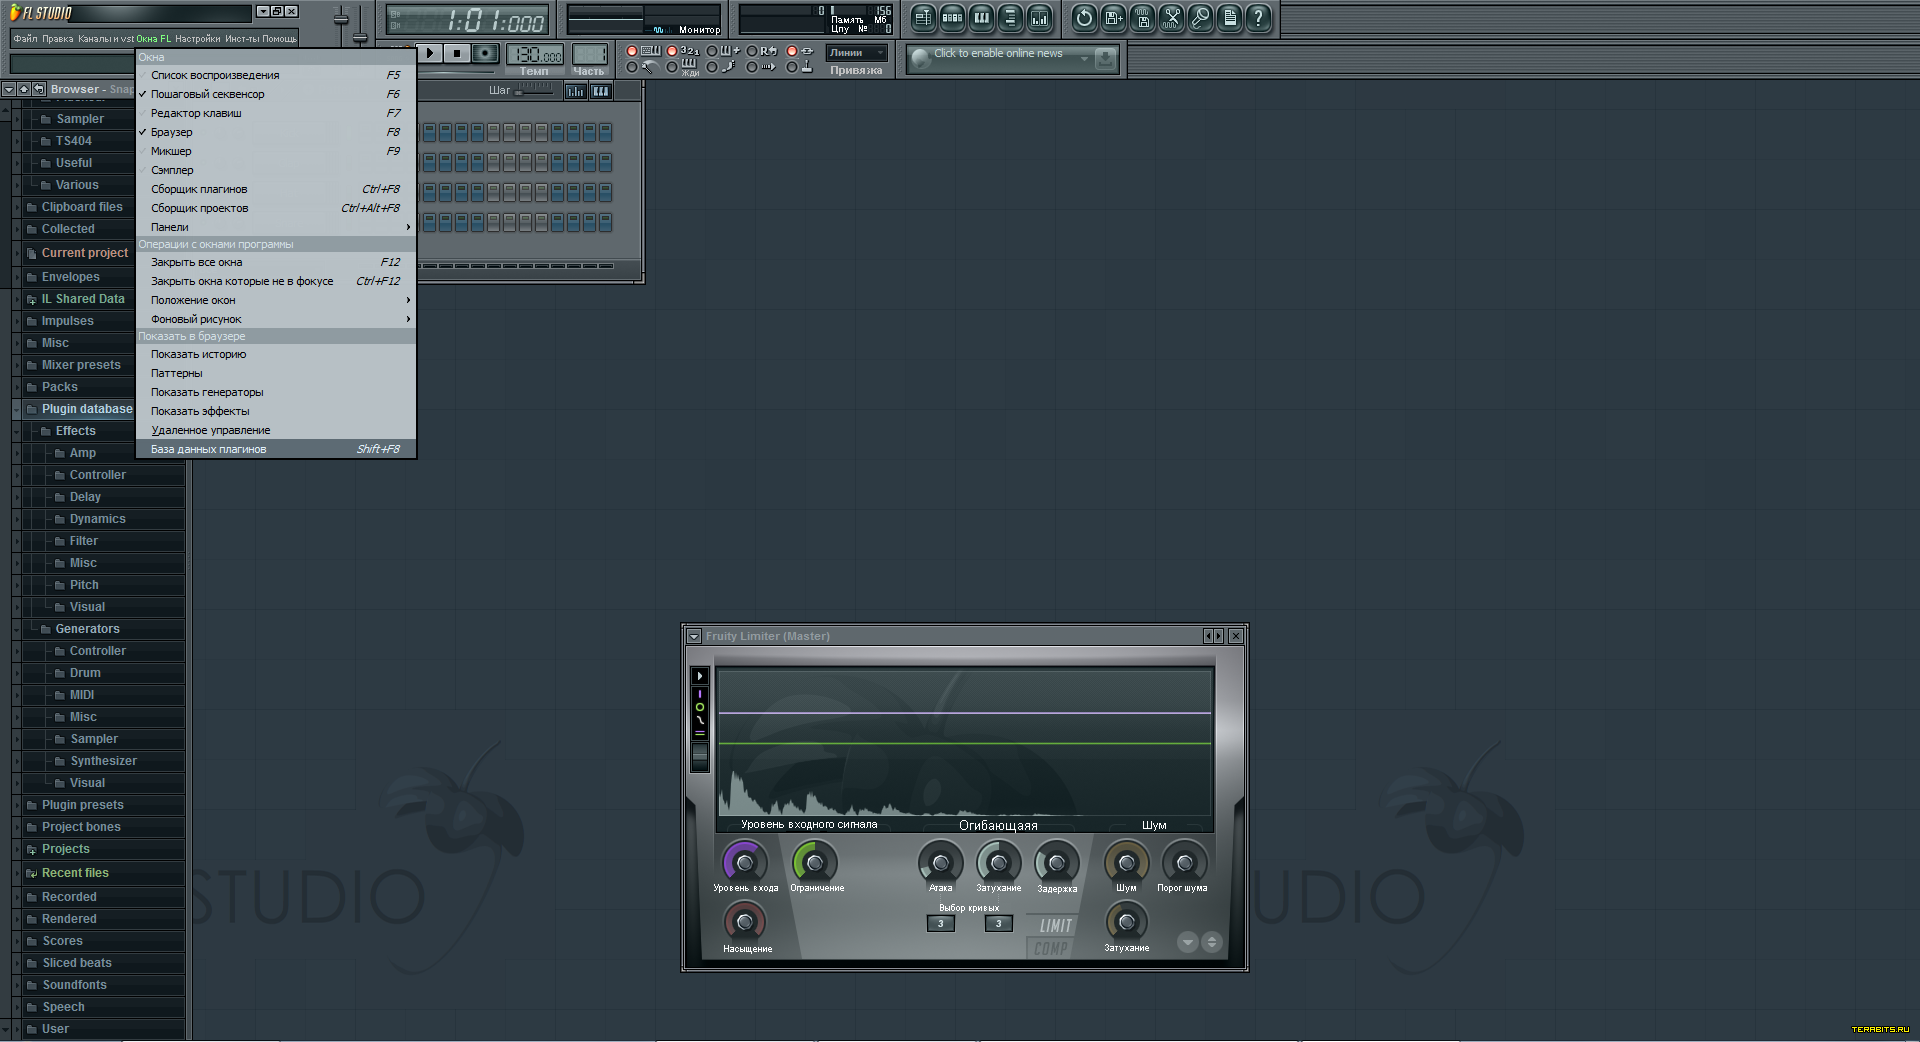Click the help question mark icon
This screenshot has width=1920, height=1042.
coord(1258,18)
